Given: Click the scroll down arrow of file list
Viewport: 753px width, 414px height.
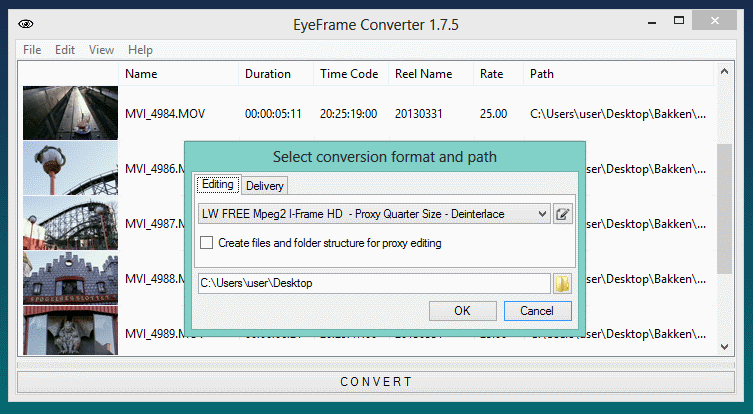Looking at the screenshot, I should tap(724, 347).
